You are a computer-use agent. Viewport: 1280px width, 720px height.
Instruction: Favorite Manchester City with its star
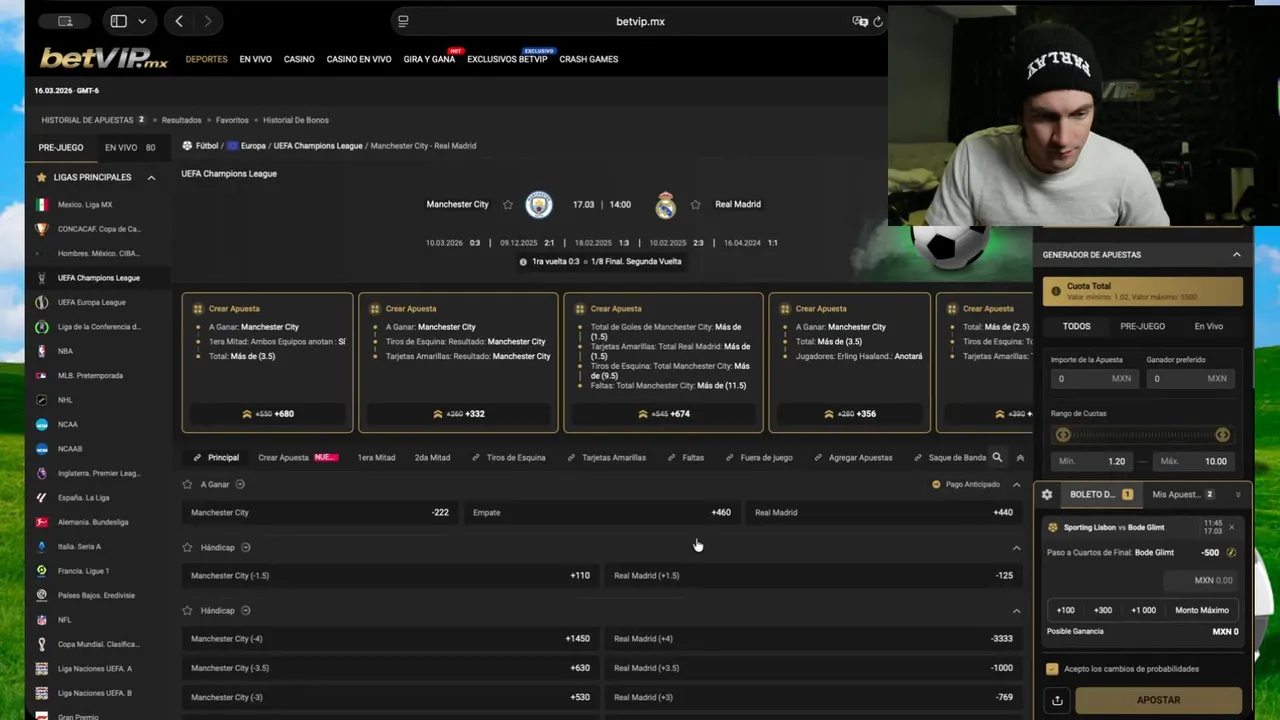point(508,204)
